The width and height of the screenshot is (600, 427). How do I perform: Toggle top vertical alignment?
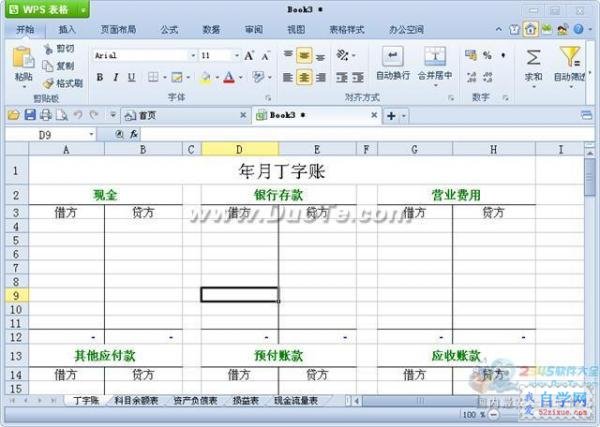[x=288, y=55]
